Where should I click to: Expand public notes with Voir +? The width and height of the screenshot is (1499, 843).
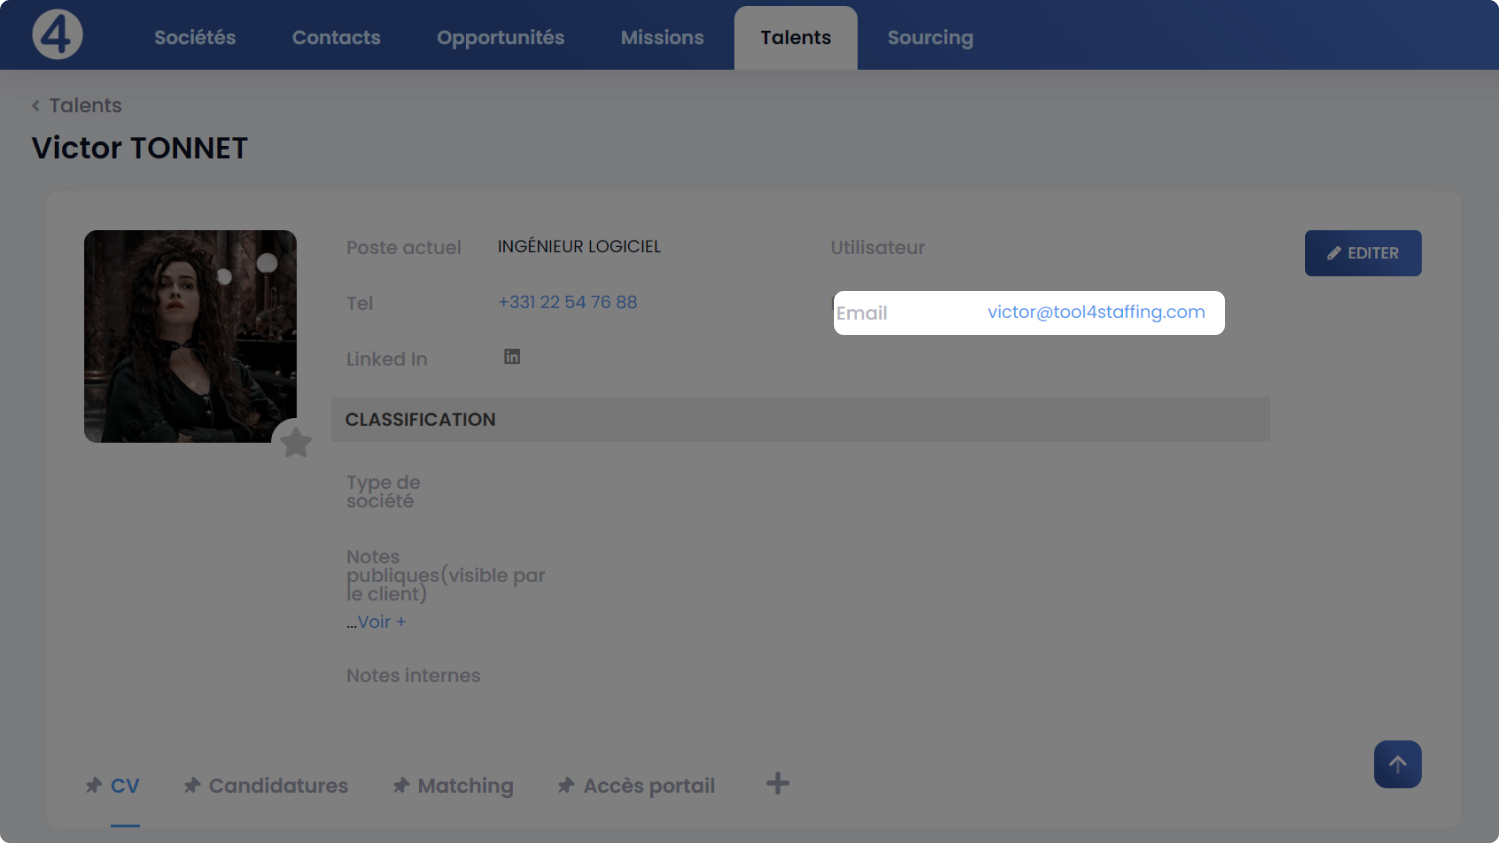tap(381, 622)
